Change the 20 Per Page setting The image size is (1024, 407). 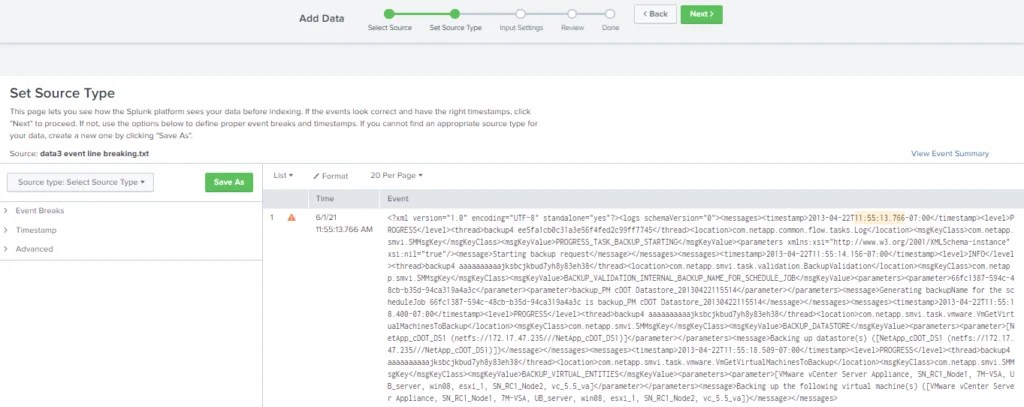[396, 176]
